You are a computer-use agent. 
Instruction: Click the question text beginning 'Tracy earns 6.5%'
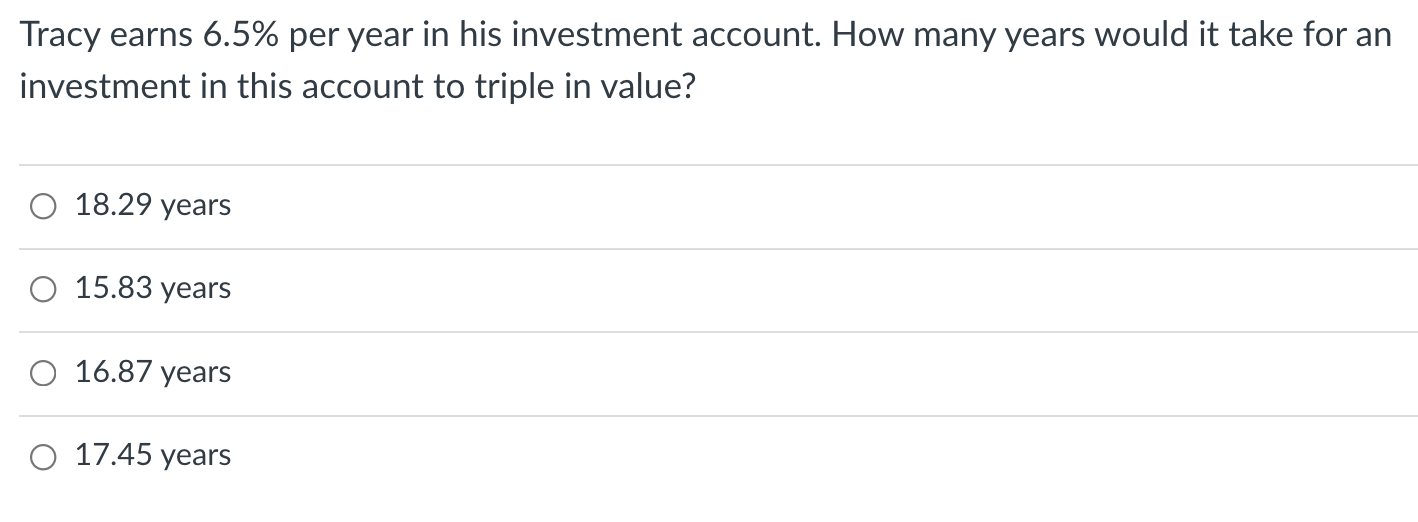pyautogui.click(x=400, y=37)
